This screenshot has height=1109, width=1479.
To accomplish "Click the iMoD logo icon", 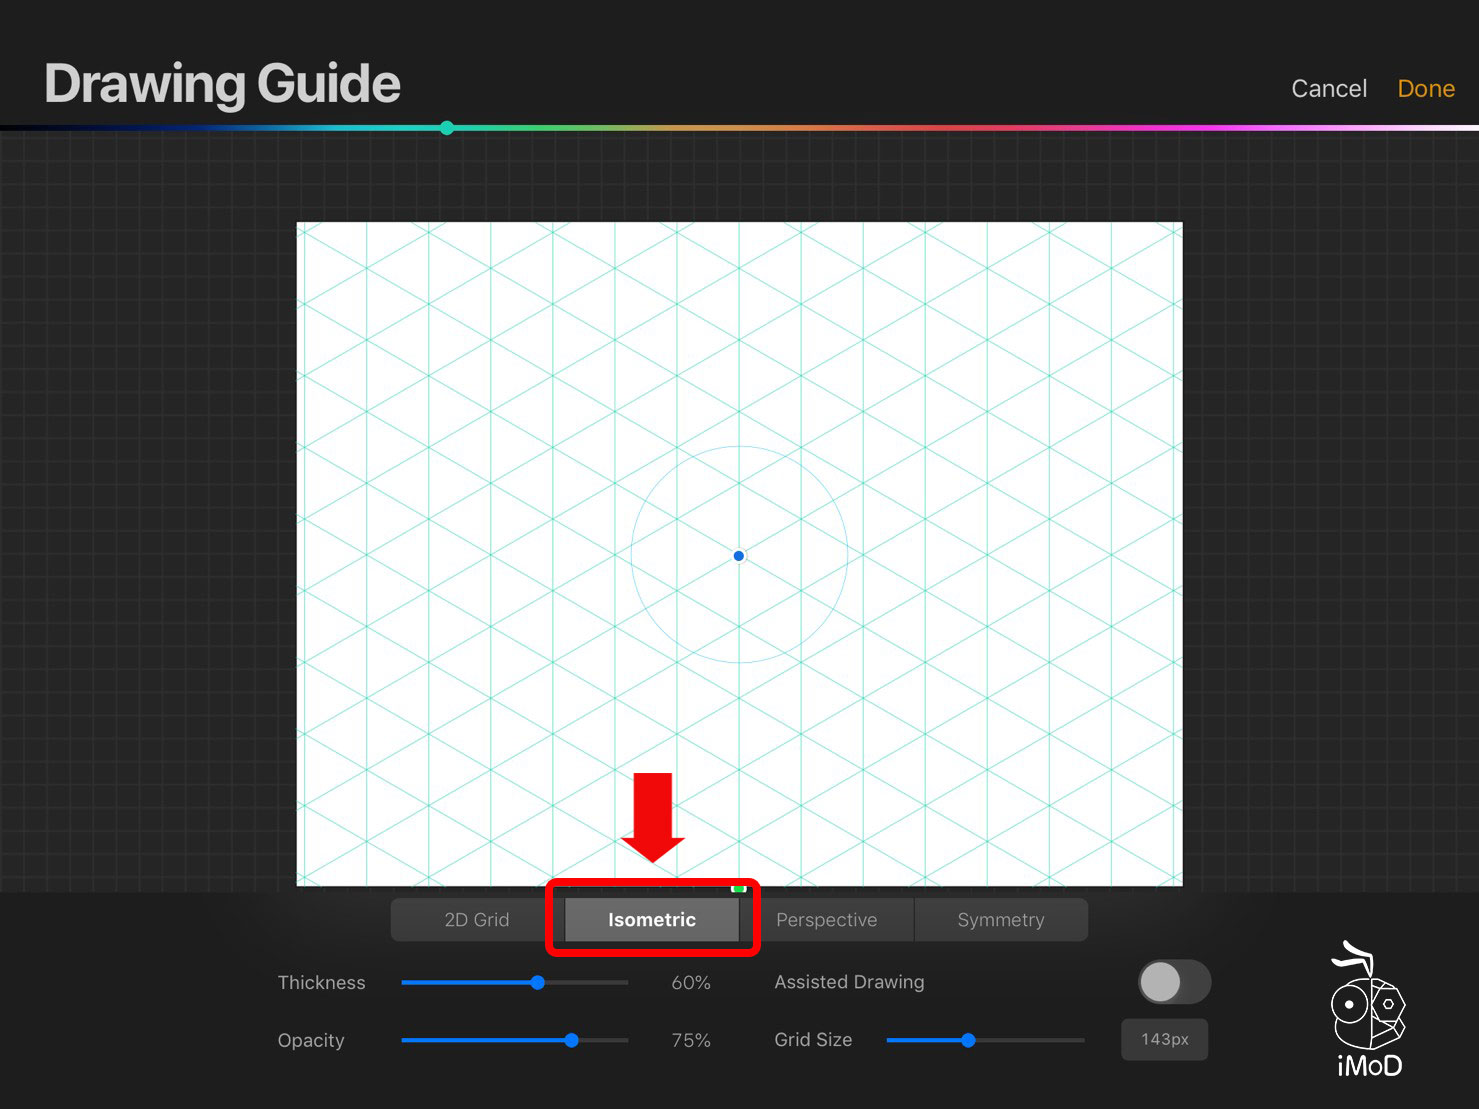I will pyautogui.click(x=1368, y=1010).
